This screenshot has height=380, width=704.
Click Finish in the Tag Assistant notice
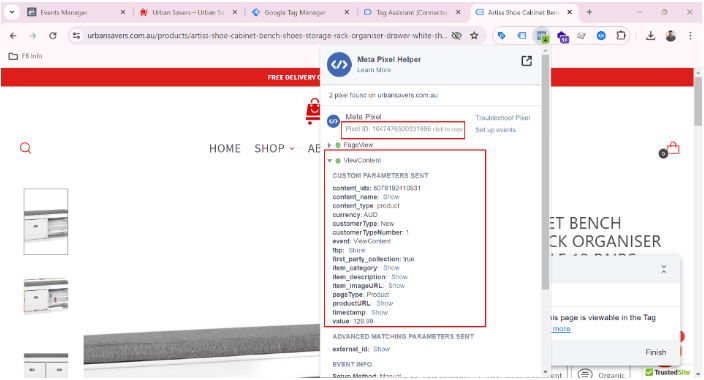656,352
